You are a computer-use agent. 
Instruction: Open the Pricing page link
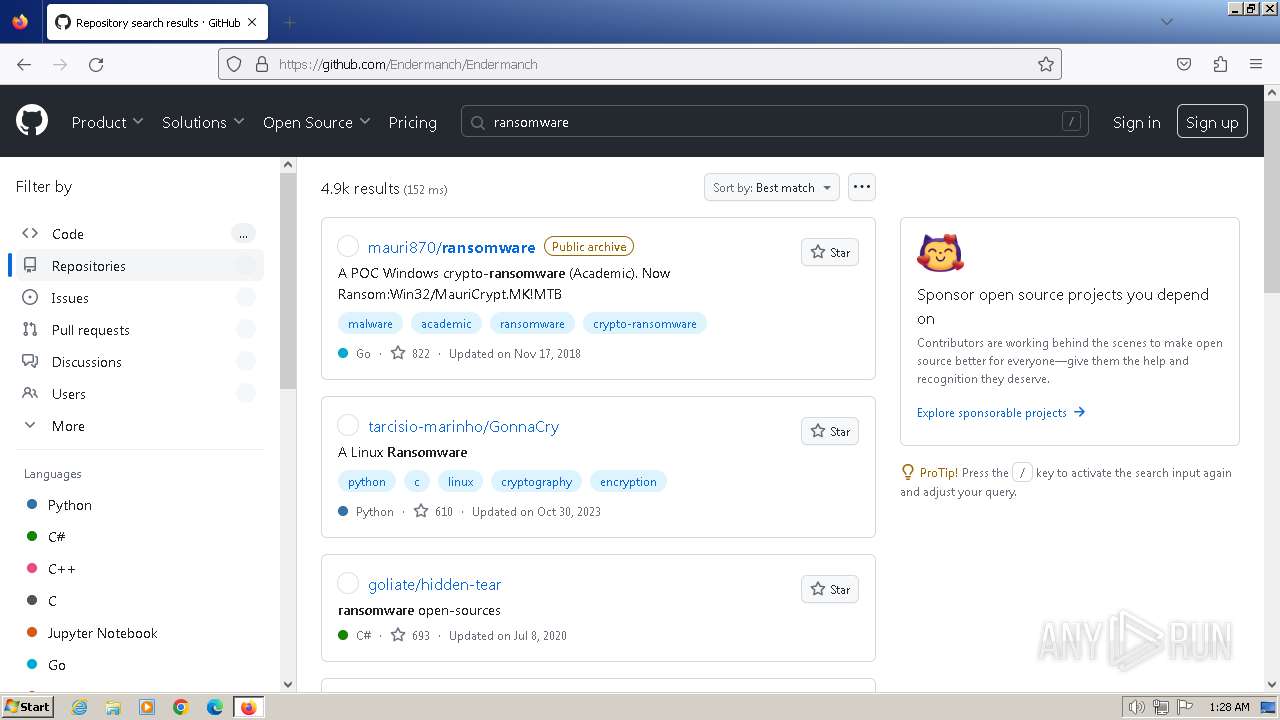tap(412, 122)
